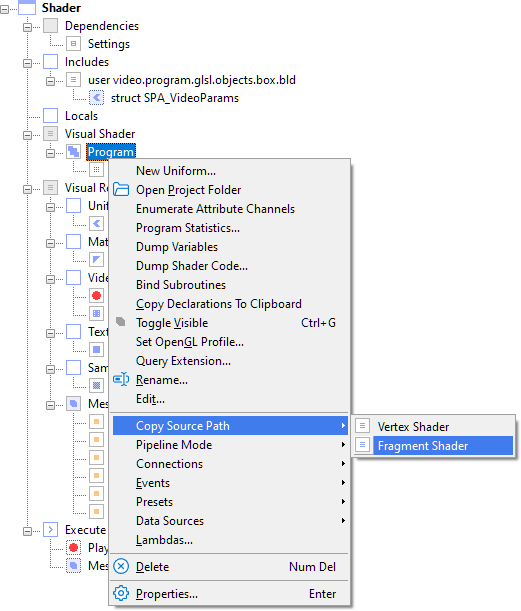The width and height of the screenshot is (521, 611).
Task: Select the Locals tree item
Action: point(81,116)
